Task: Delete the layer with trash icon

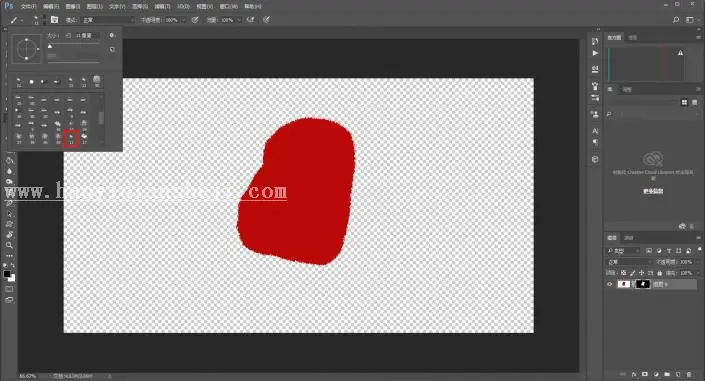Action: [689, 374]
